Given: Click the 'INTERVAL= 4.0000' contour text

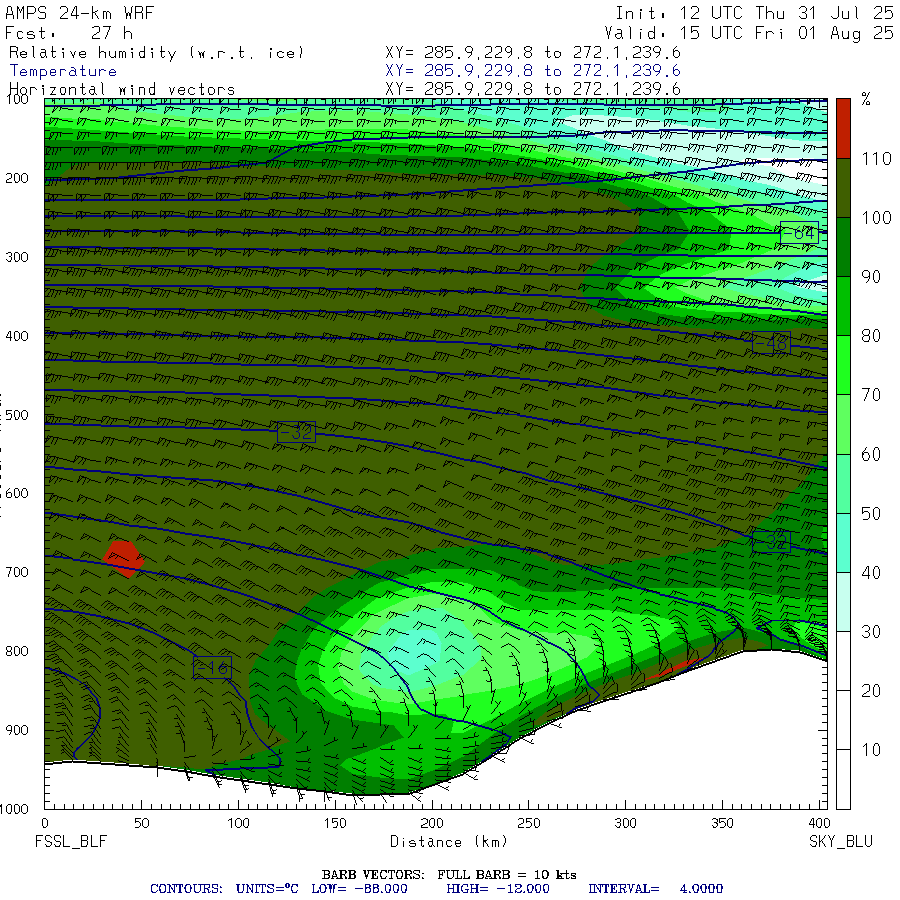Looking at the screenshot, I should coord(655,889).
